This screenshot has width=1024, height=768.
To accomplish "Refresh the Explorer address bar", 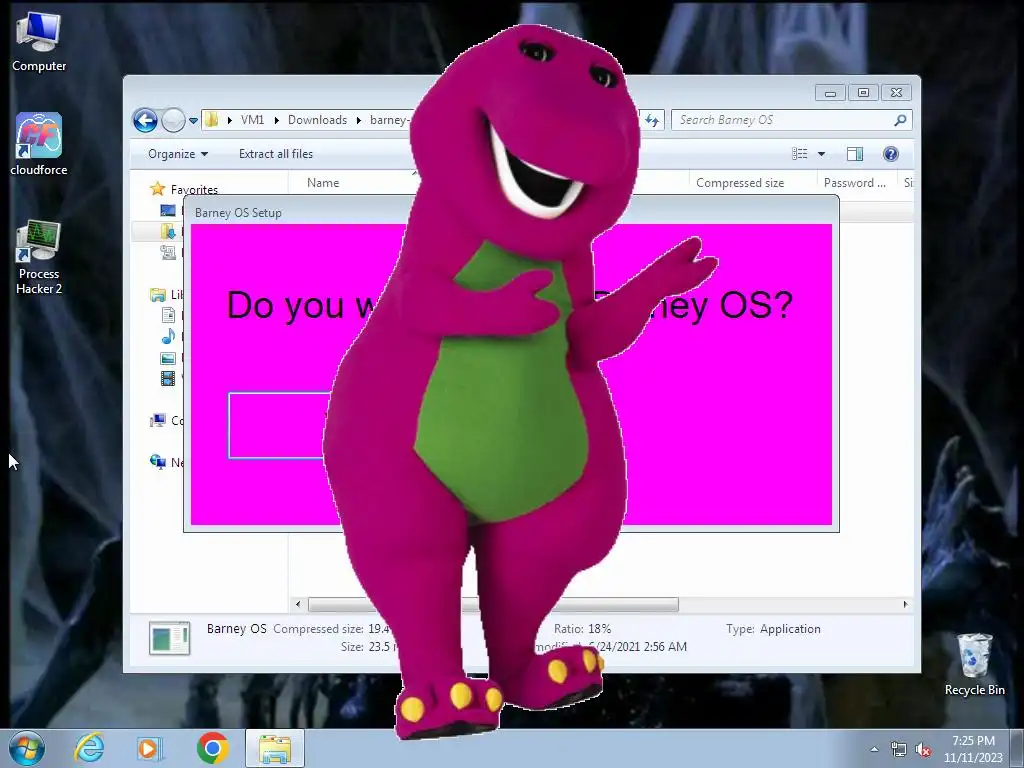I will pos(652,120).
